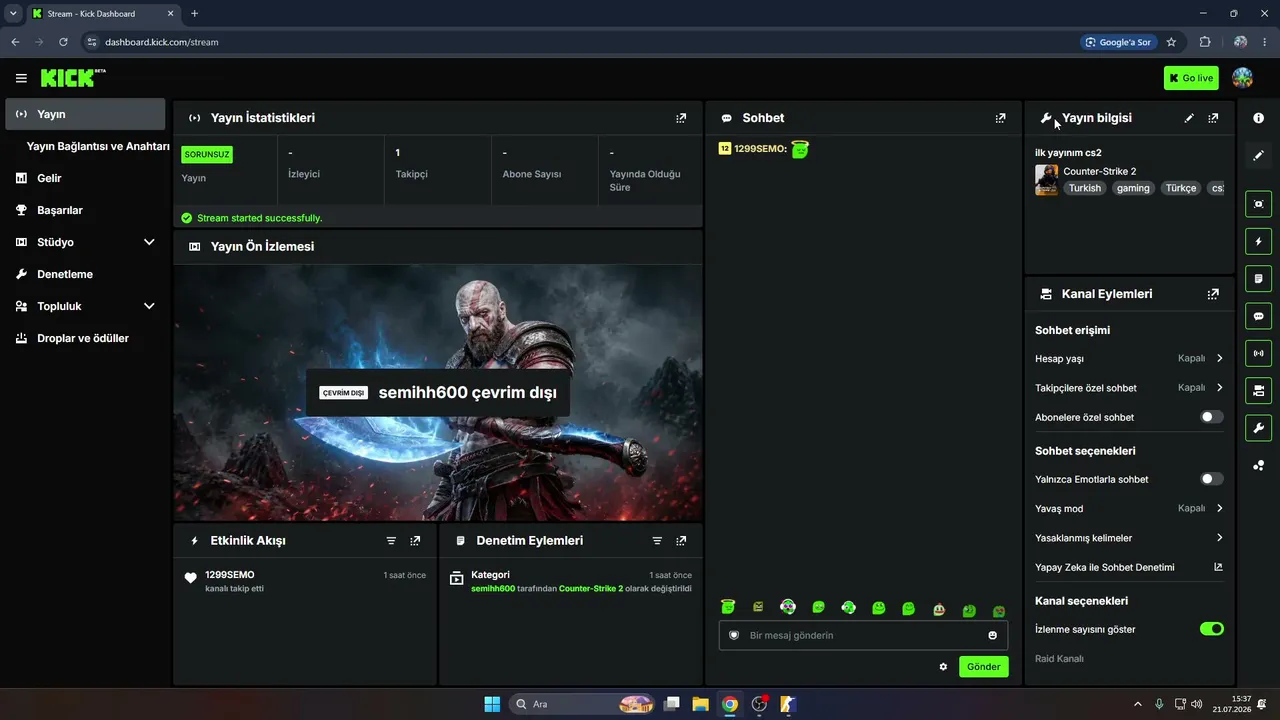Click Counter-Strike 2 link in Denetim Eylemleri
Screen dimensions: 1280x720
click(591, 589)
